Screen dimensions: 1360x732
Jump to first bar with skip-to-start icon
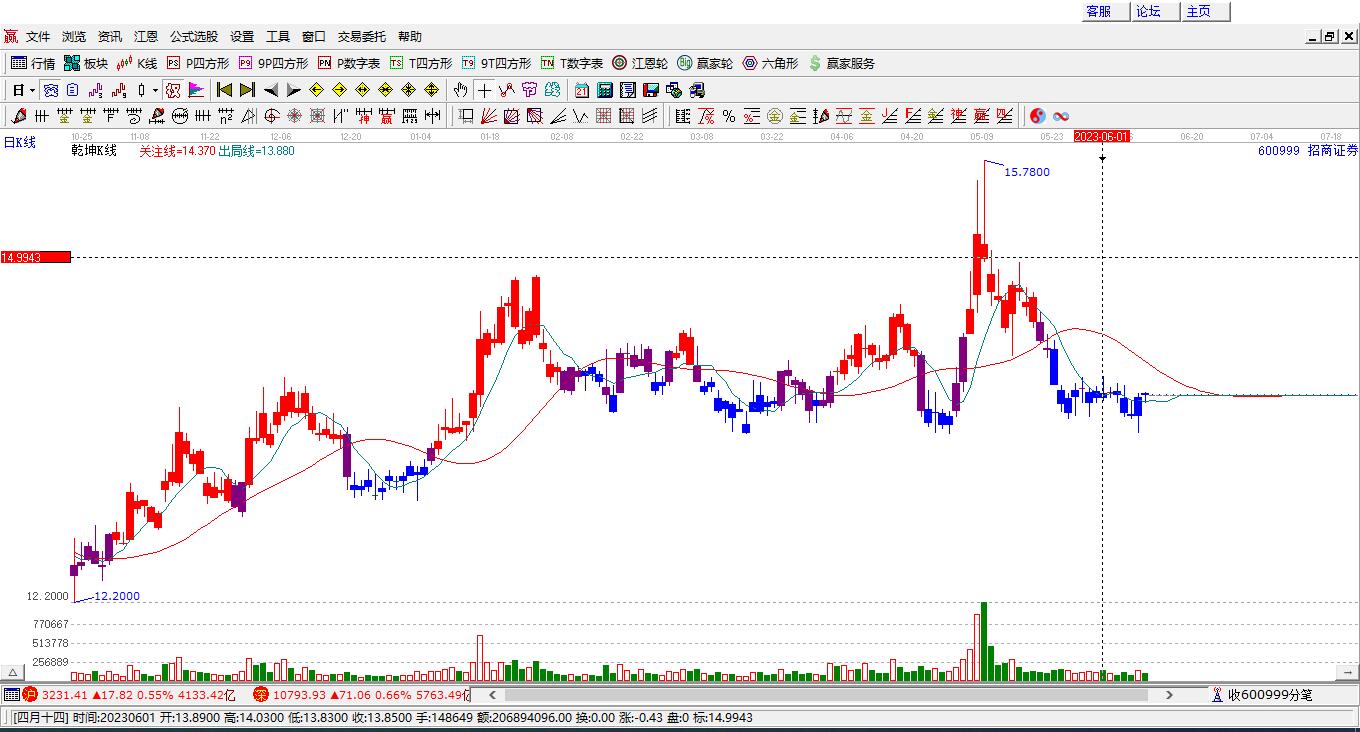[225, 90]
